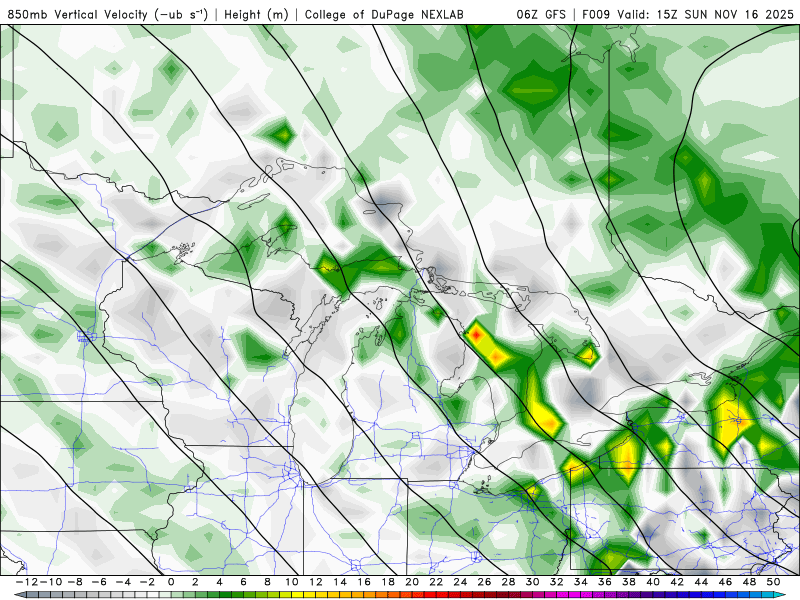The image size is (800, 600).
Task: Click the '32' color scale label
Action: 557,582
